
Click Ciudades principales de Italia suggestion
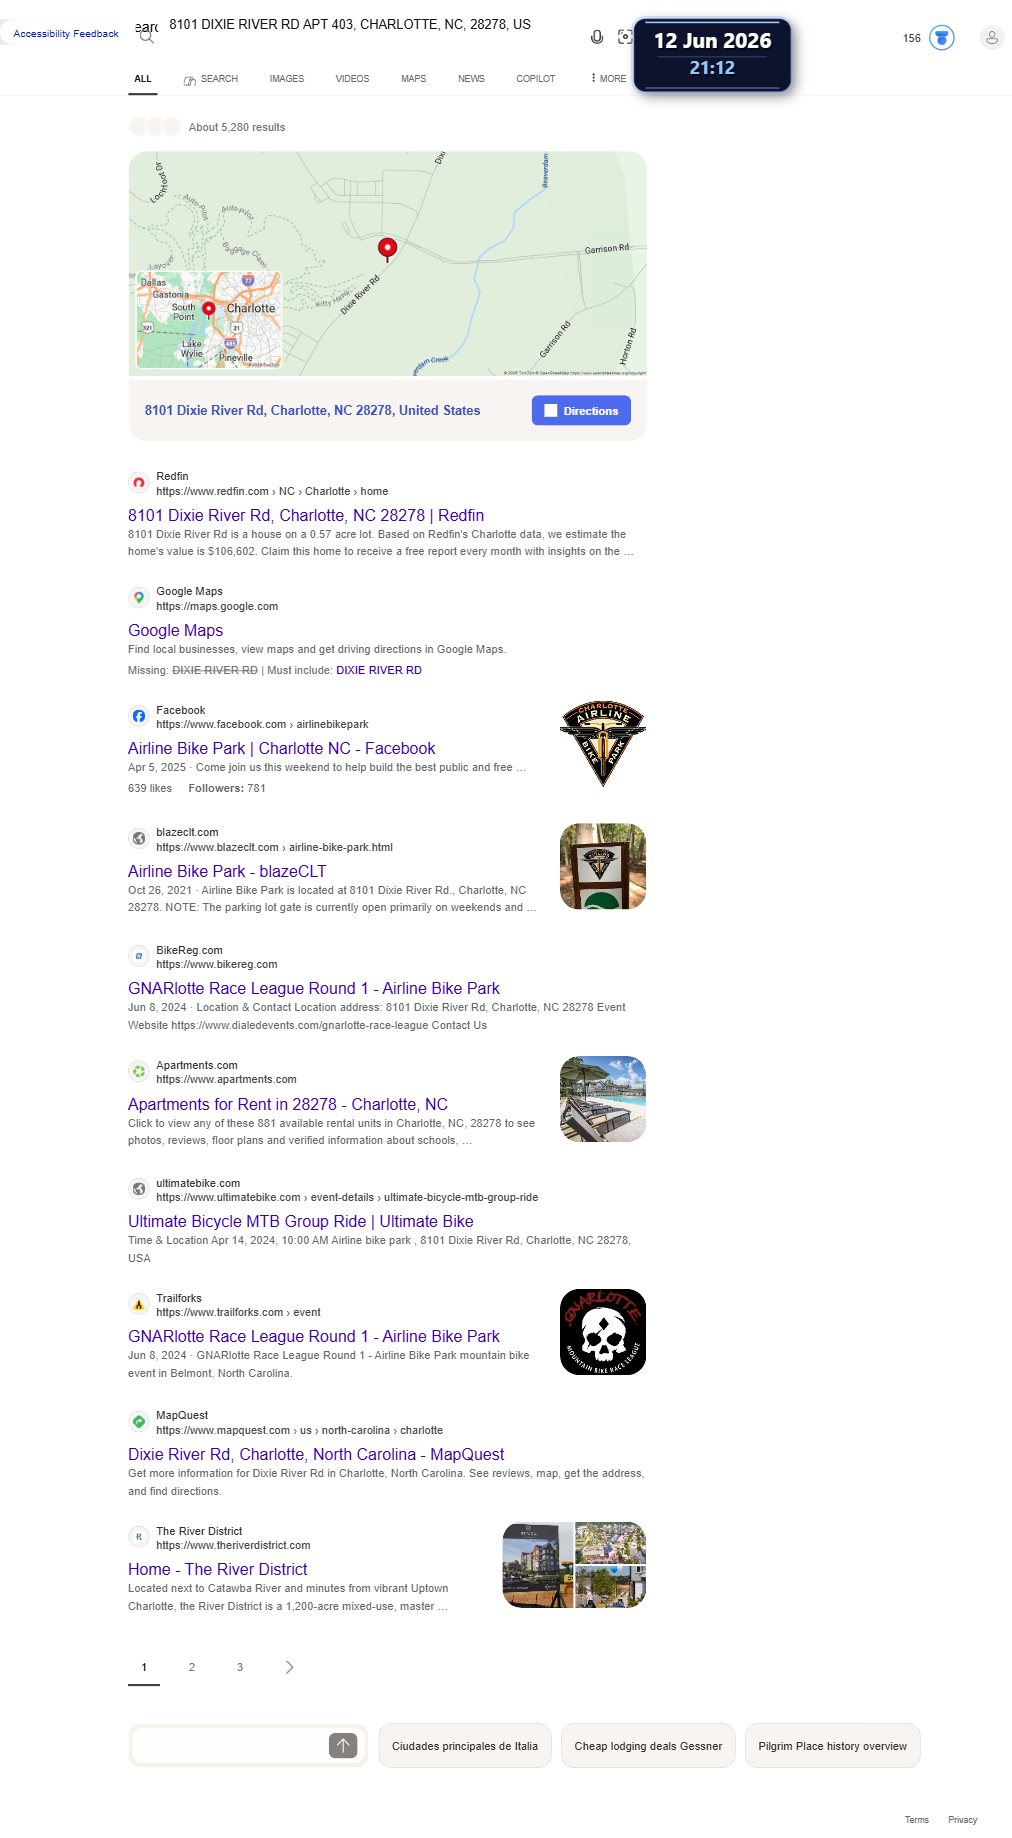point(465,1746)
